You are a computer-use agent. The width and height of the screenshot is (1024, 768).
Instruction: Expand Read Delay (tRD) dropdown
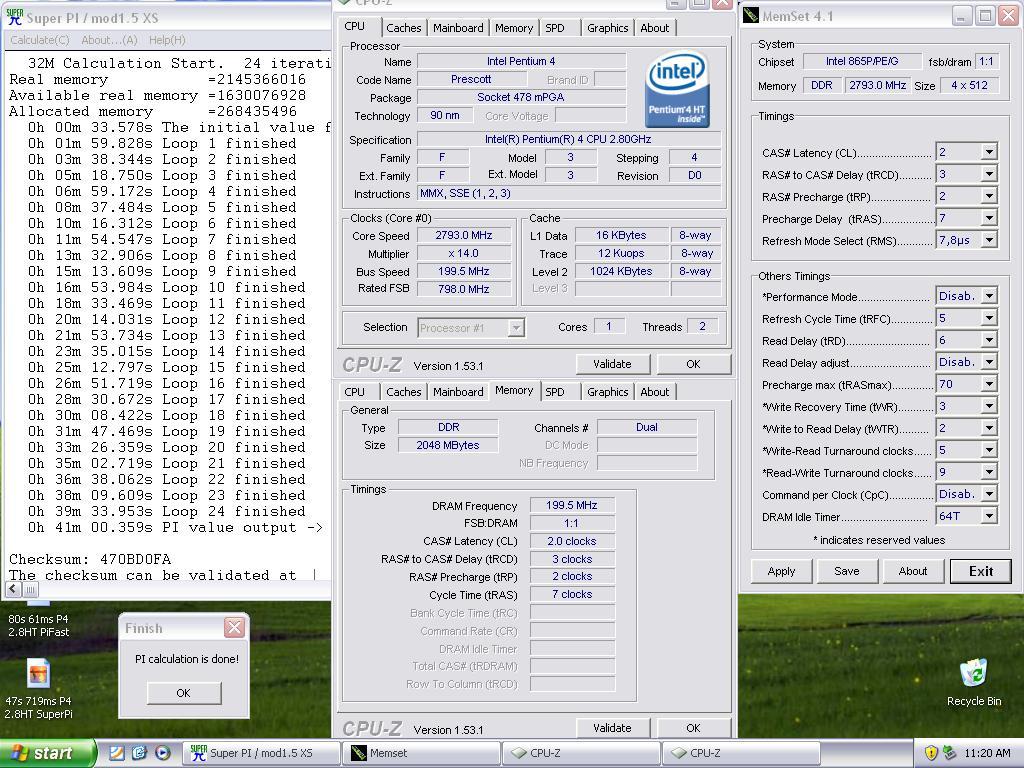pyautogui.click(x=989, y=340)
